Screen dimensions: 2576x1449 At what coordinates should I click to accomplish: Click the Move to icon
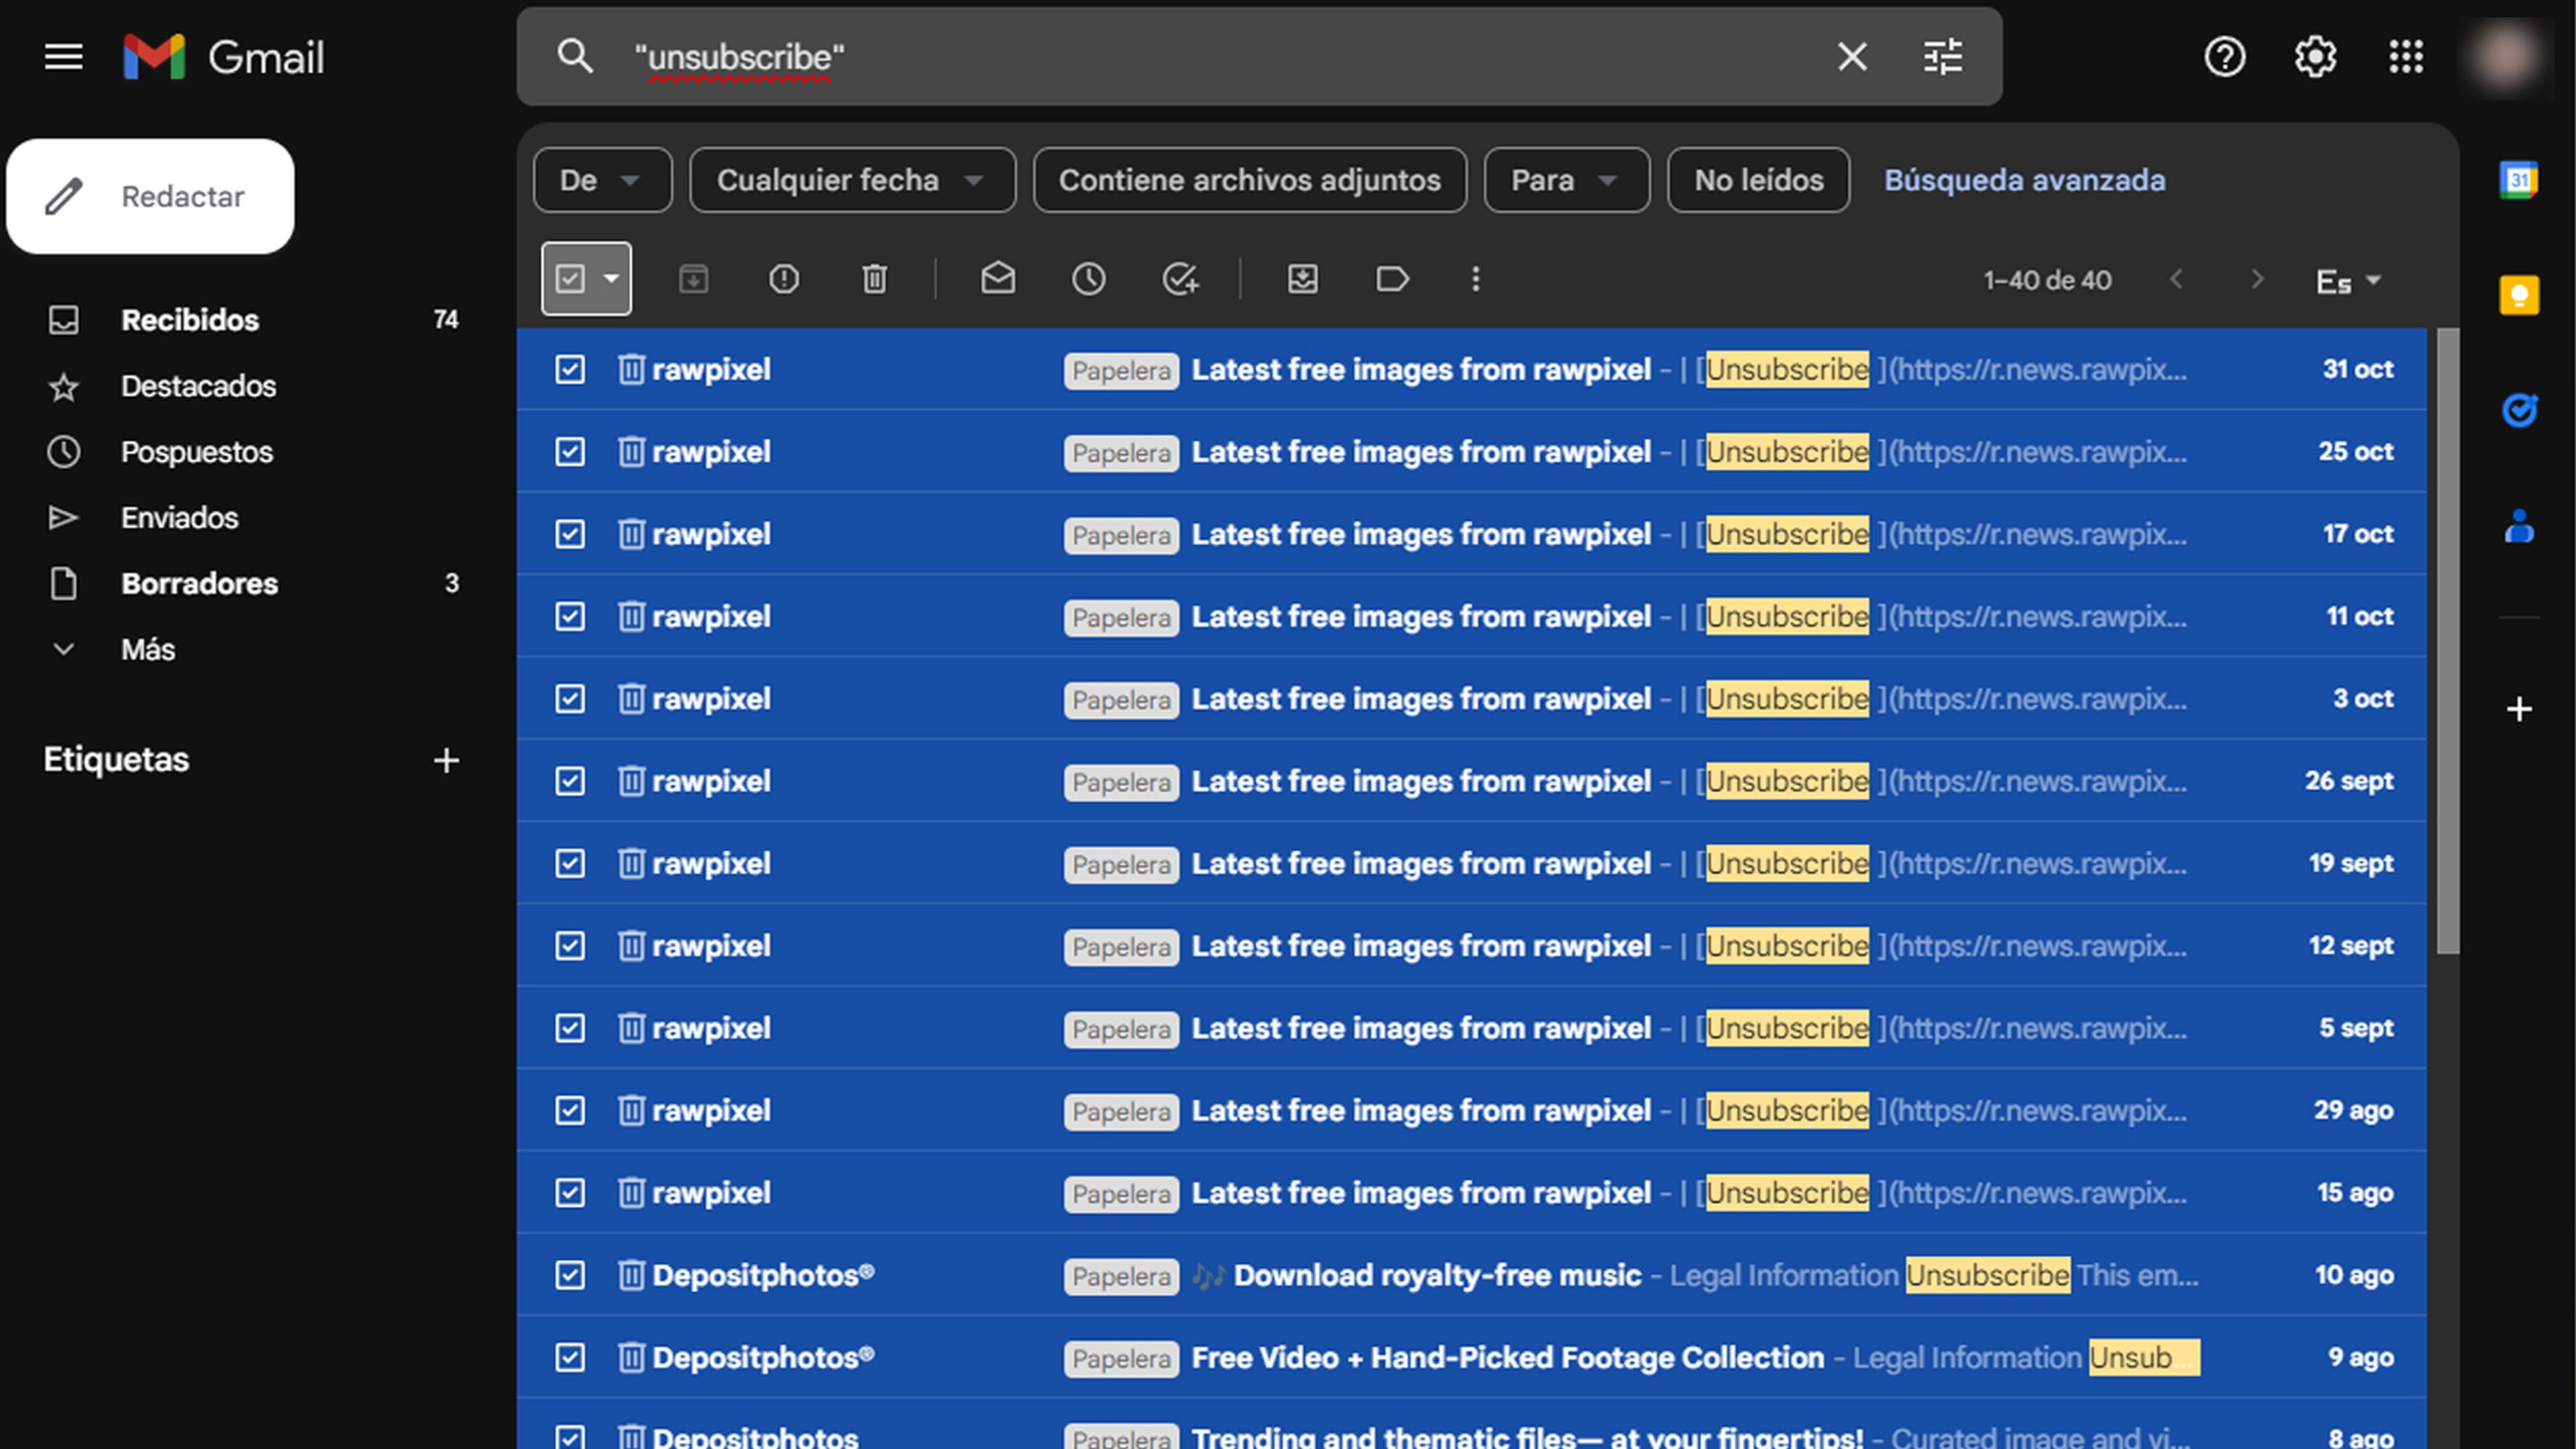(1302, 279)
